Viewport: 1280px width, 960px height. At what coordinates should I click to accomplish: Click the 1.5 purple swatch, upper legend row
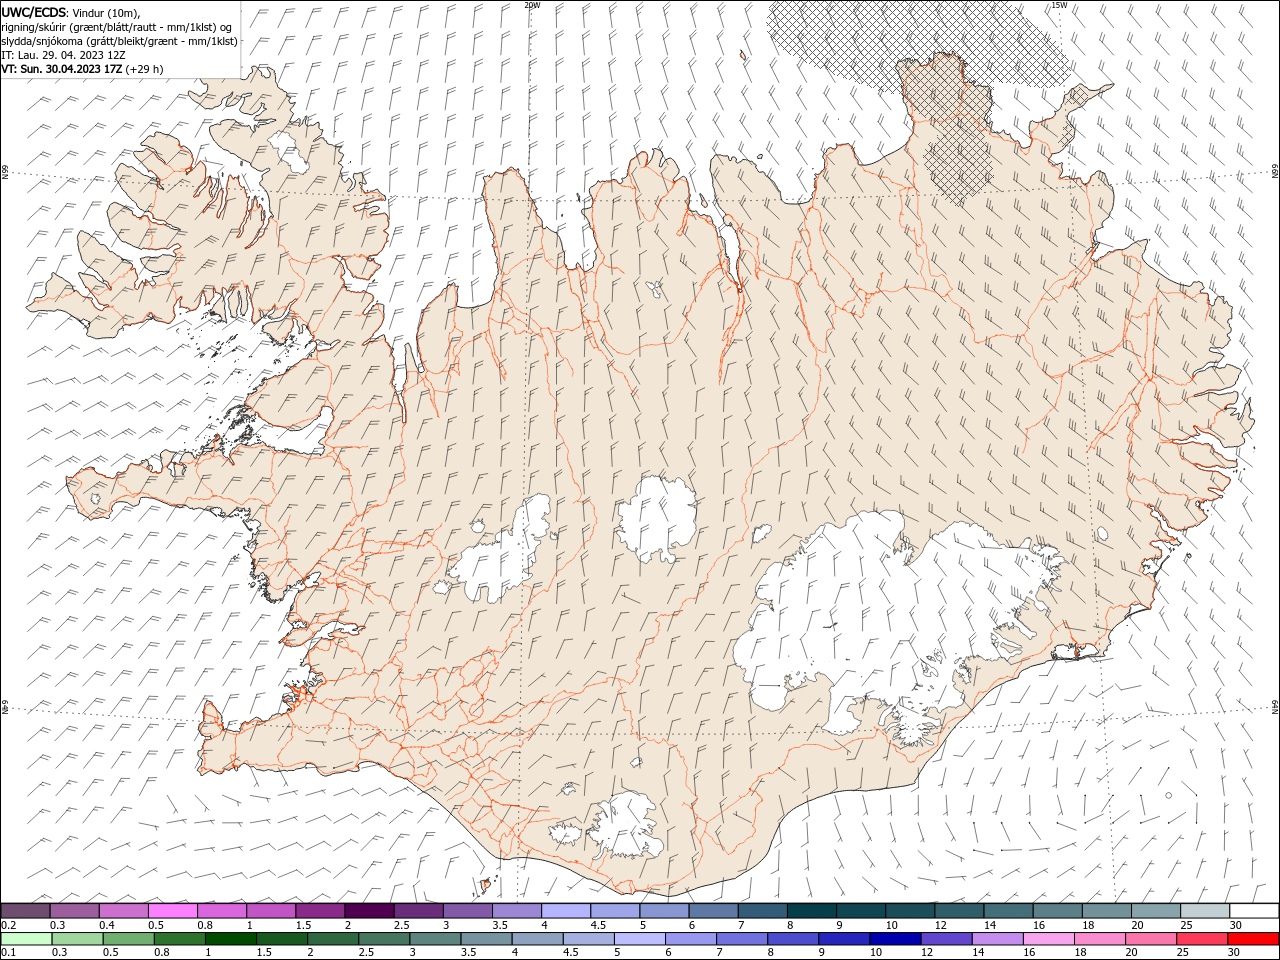[320, 911]
